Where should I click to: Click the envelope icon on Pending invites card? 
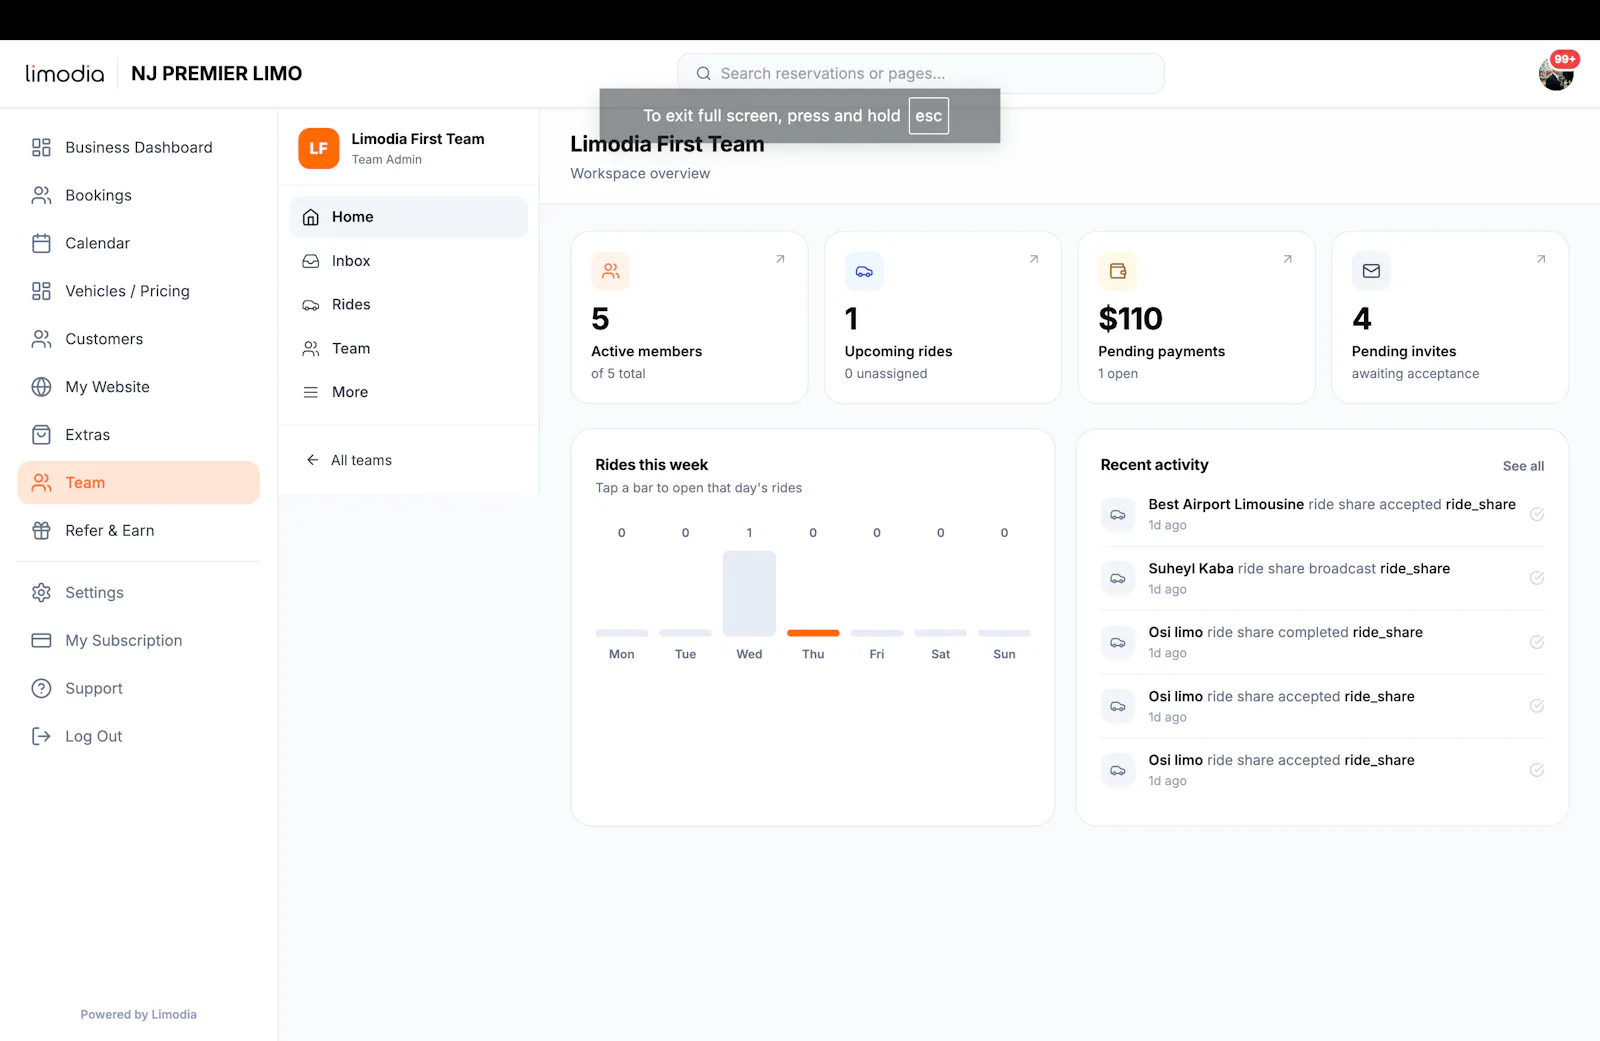click(x=1371, y=271)
